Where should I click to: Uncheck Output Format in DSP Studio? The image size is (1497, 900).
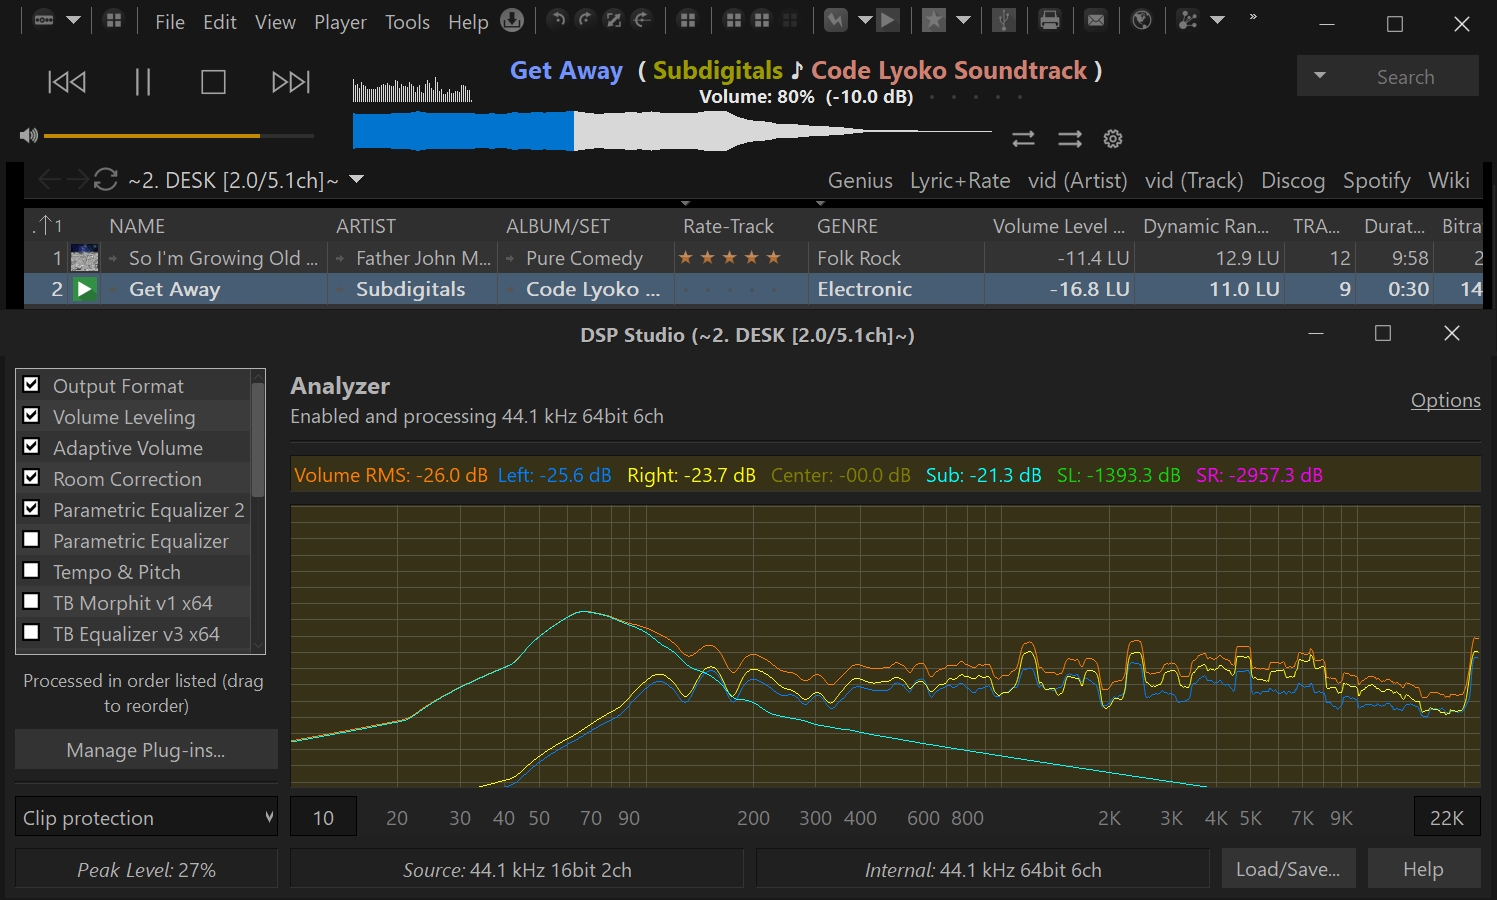pyautogui.click(x=31, y=385)
